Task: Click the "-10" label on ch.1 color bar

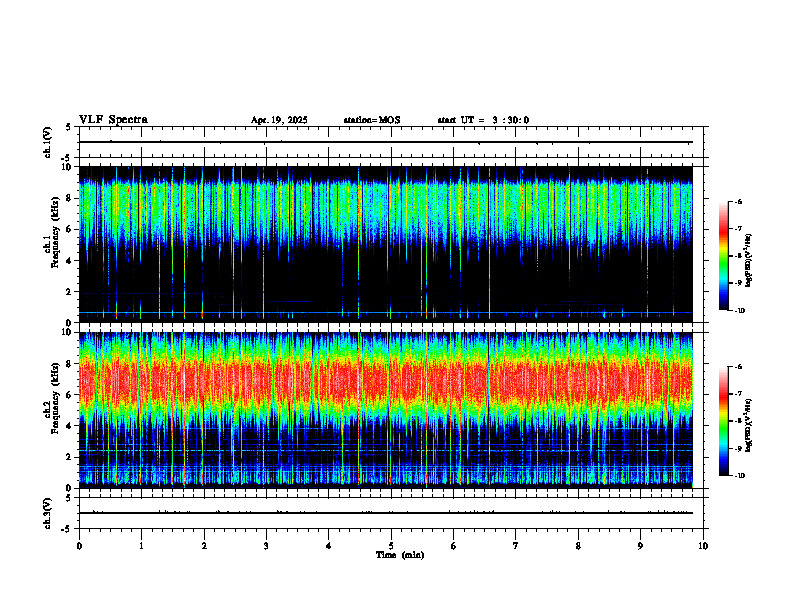Action: point(739,311)
